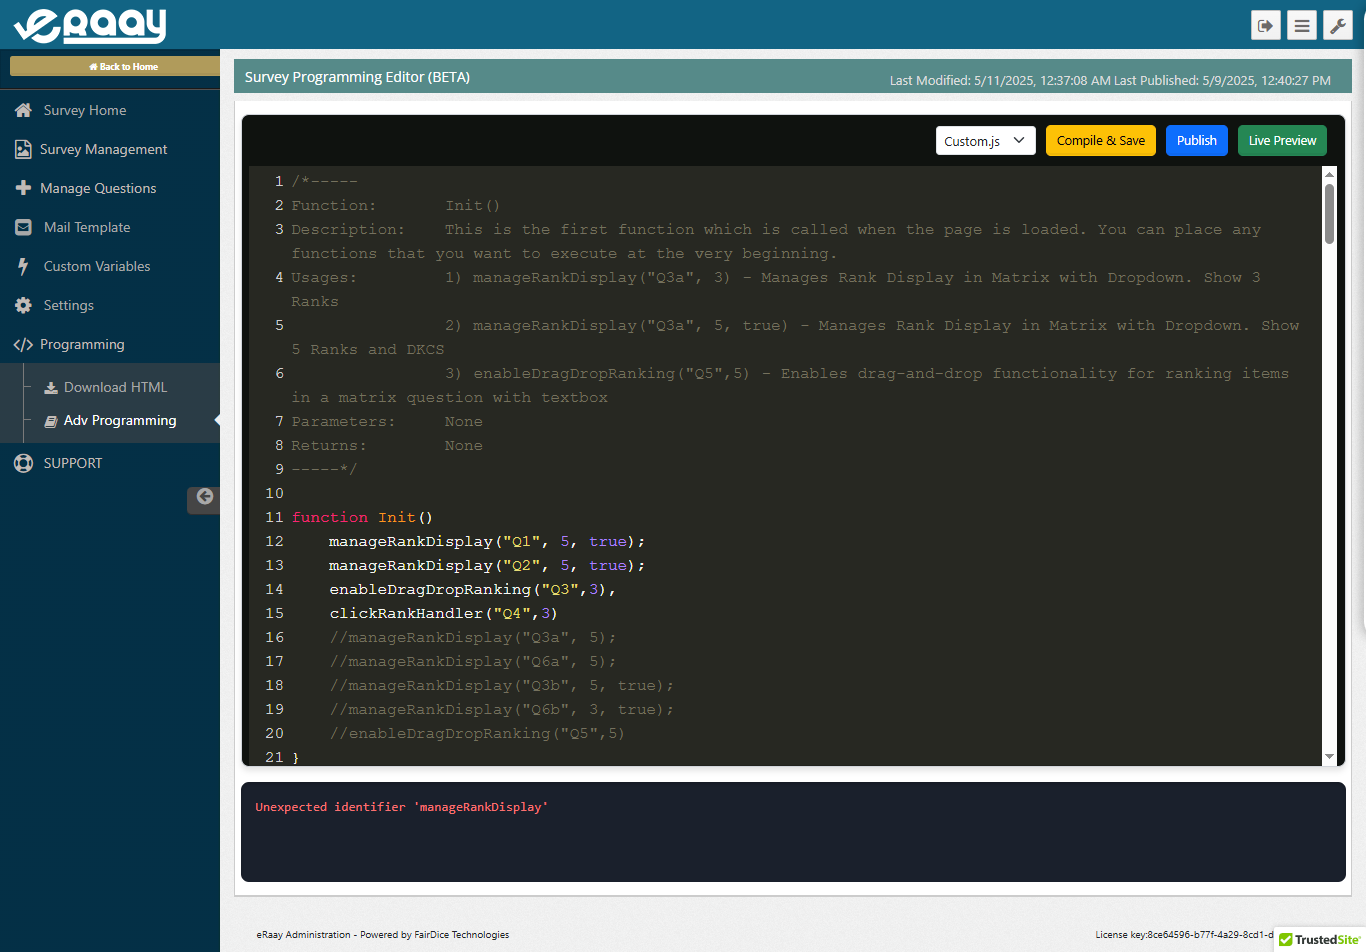The height and width of the screenshot is (952, 1366).
Task: Click editor scrollbar up arrow
Action: pyautogui.click(x=1329, y=174)
